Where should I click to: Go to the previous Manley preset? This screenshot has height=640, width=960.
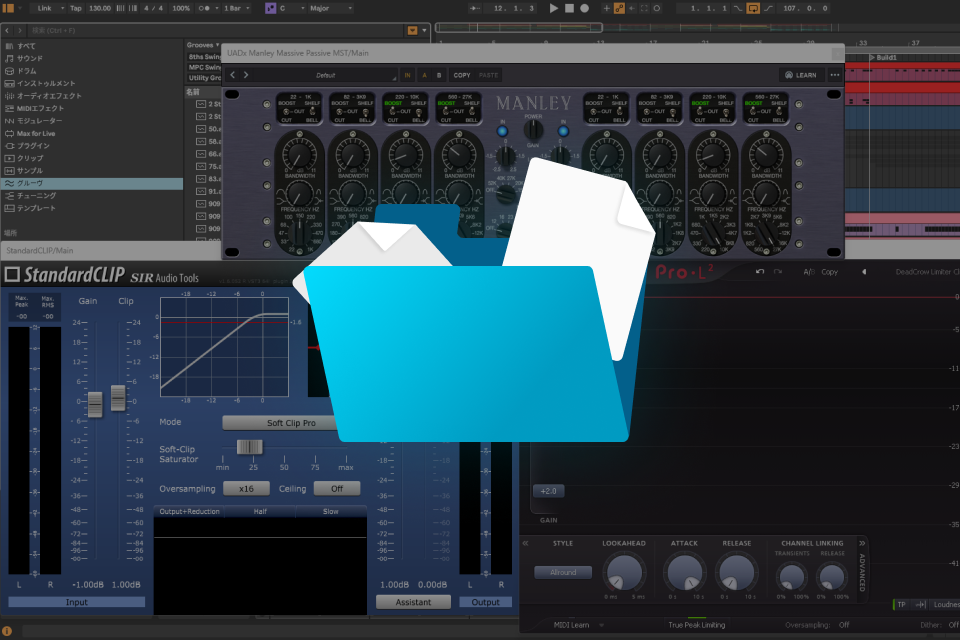coord(233,75)
